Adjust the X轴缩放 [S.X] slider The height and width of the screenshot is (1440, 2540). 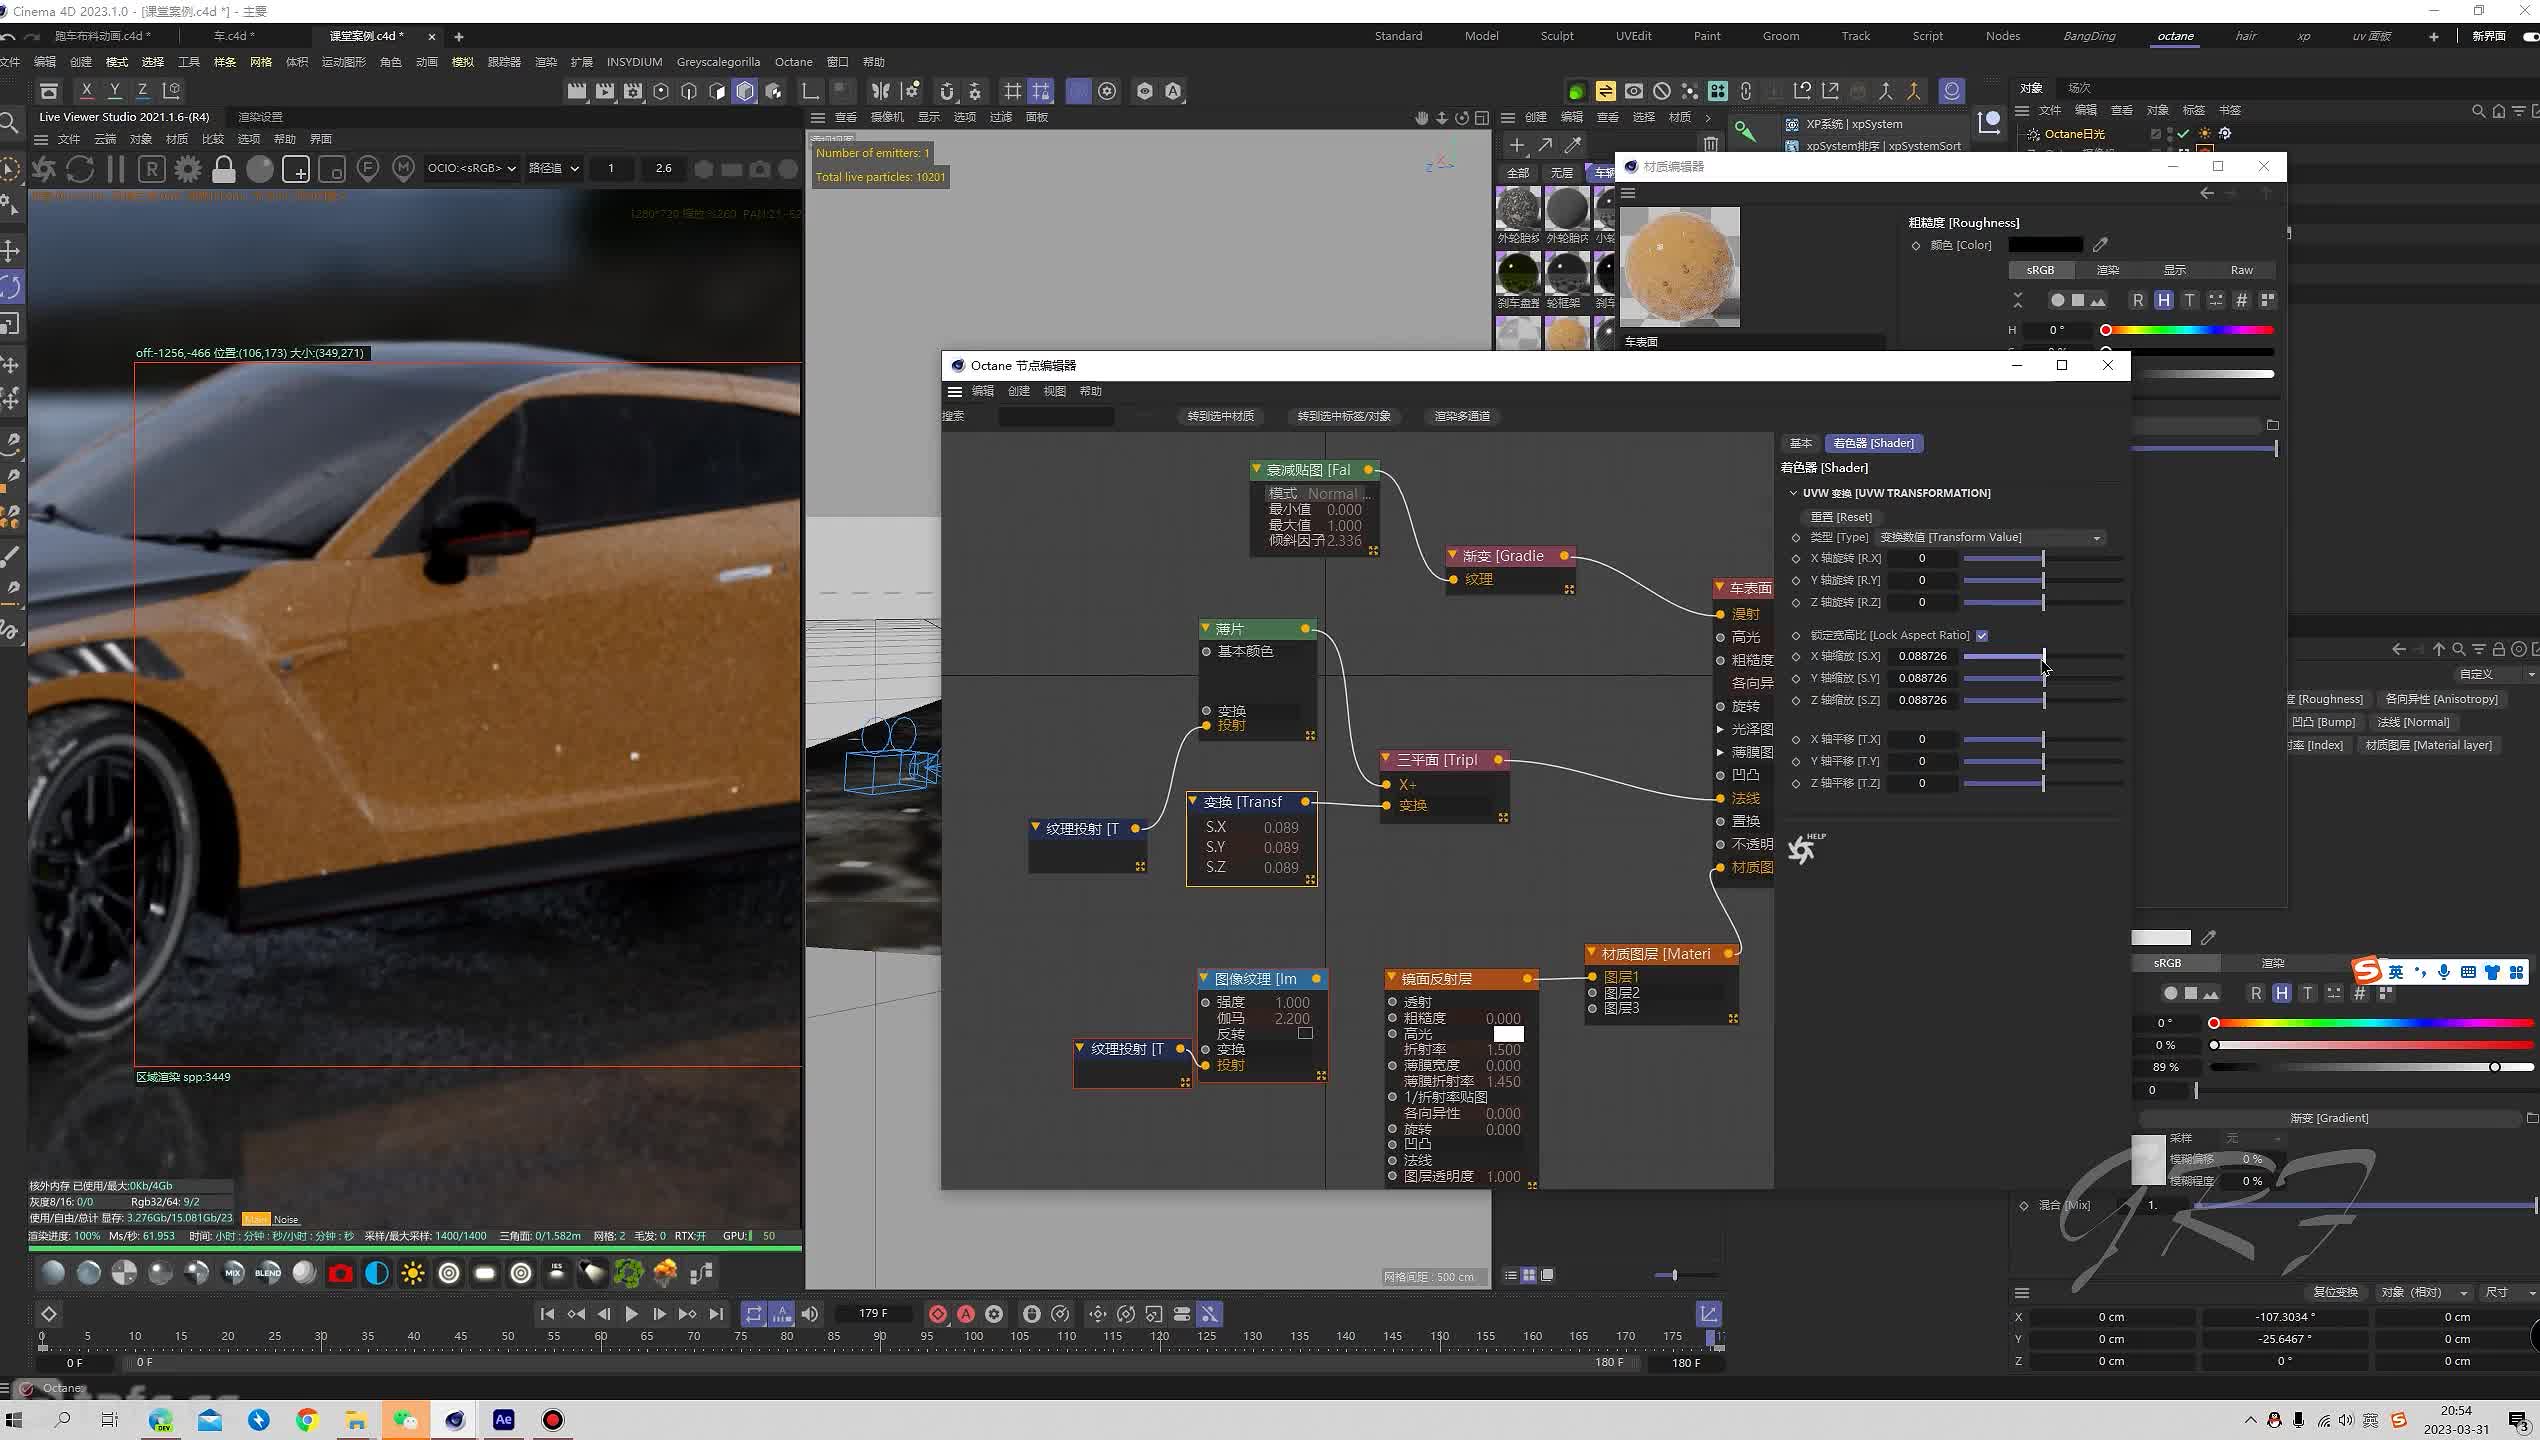2043,656
